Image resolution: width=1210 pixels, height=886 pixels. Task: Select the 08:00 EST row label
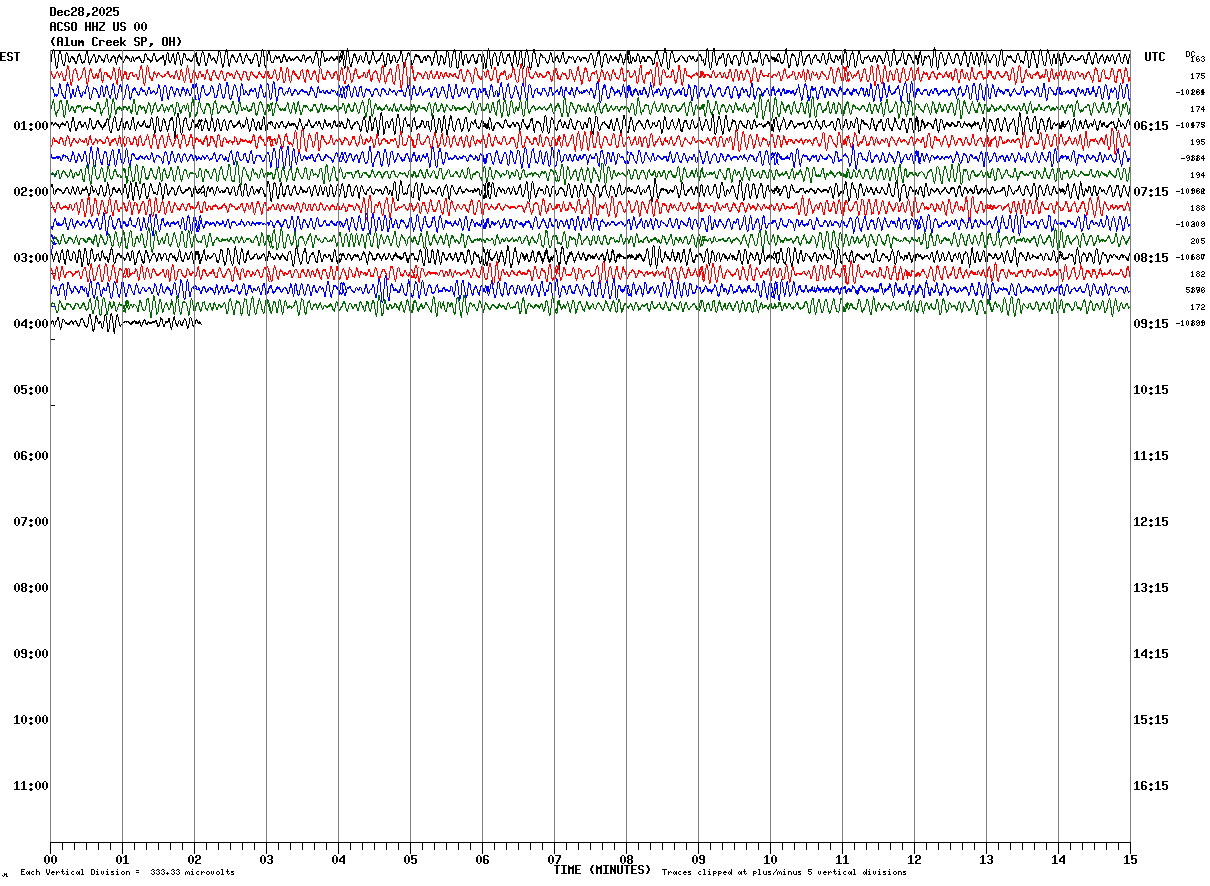click(x=31, y=588)
